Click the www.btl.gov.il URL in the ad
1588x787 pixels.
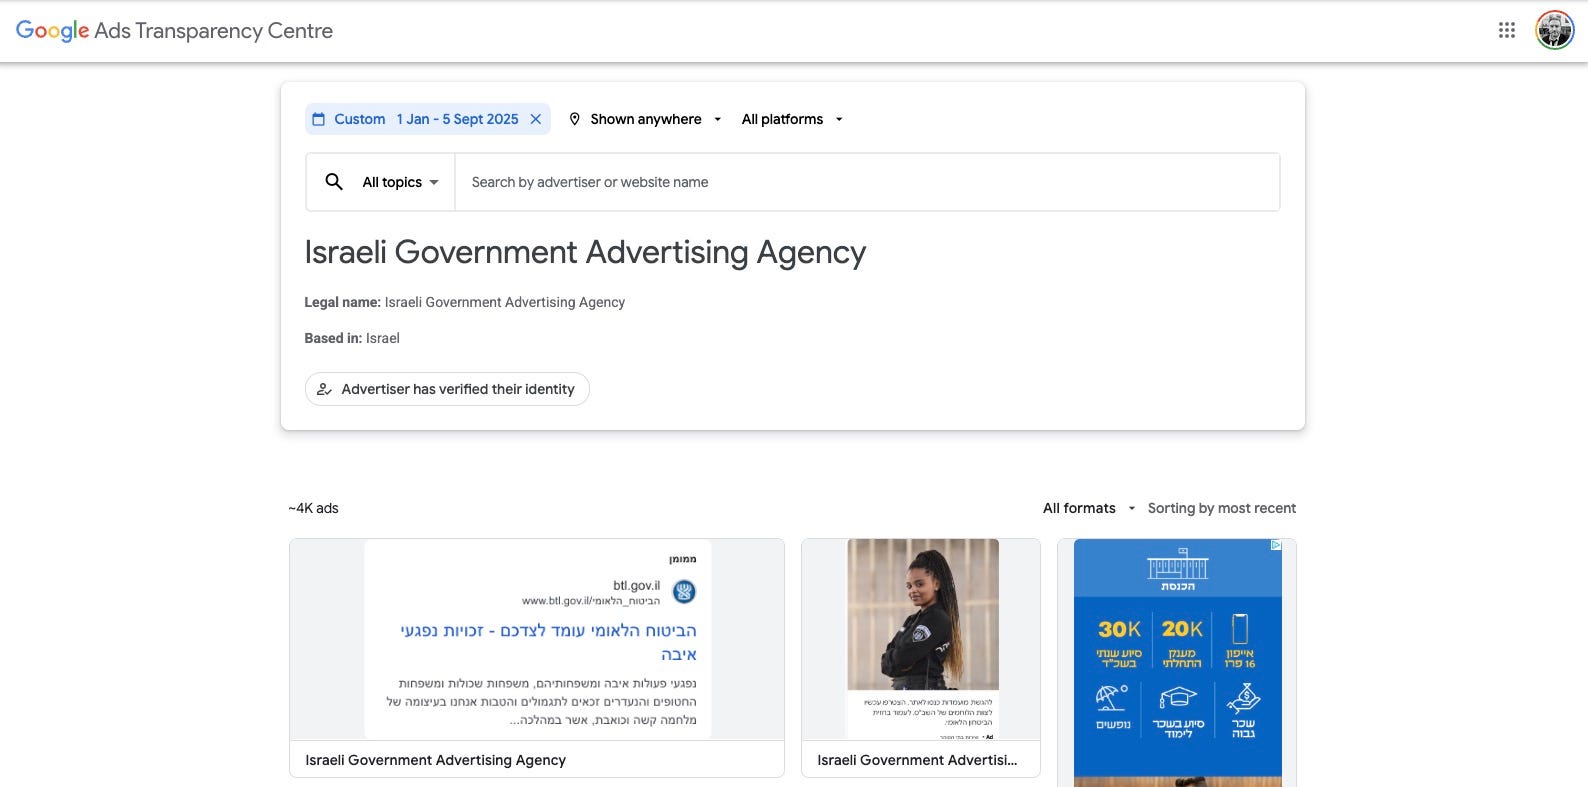[x=591, y=601]
